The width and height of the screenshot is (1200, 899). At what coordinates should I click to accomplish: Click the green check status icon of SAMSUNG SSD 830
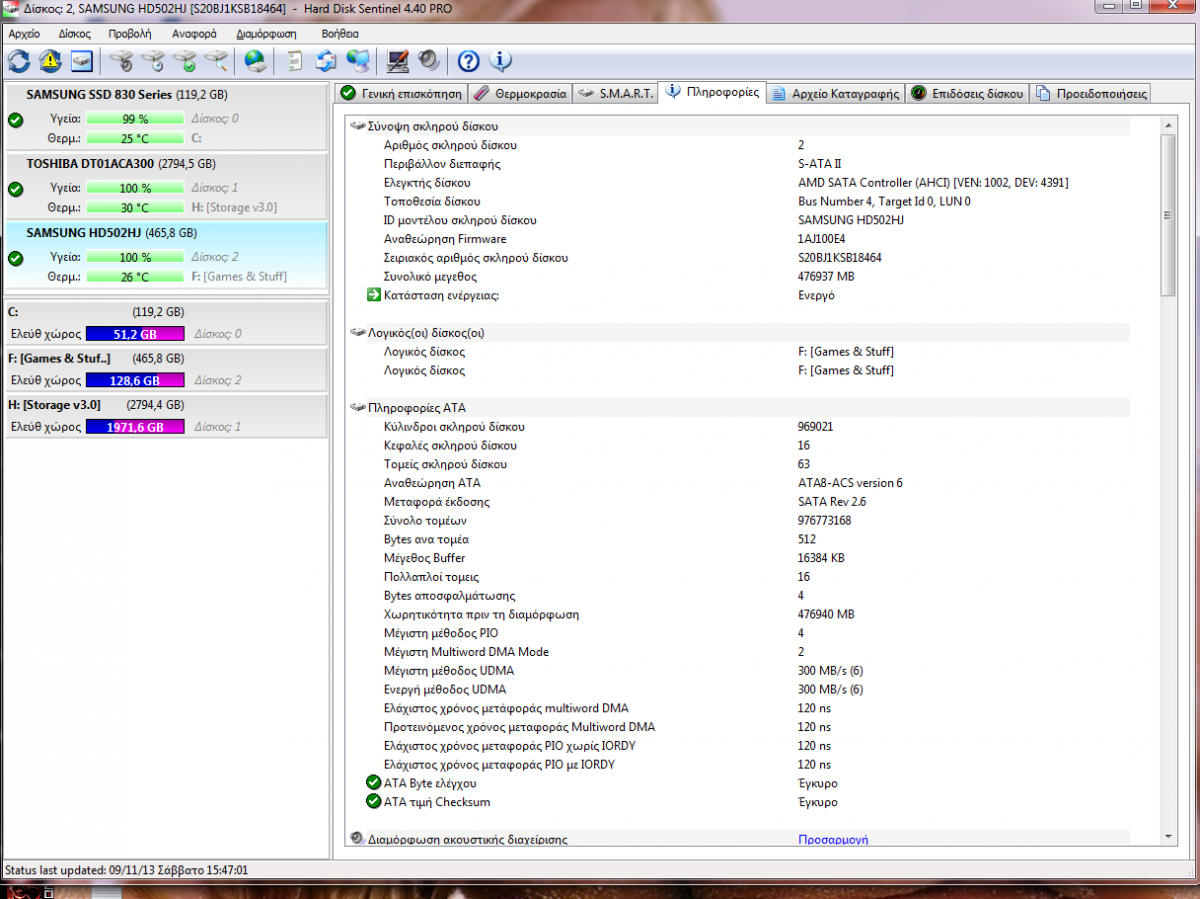(15, 120)
